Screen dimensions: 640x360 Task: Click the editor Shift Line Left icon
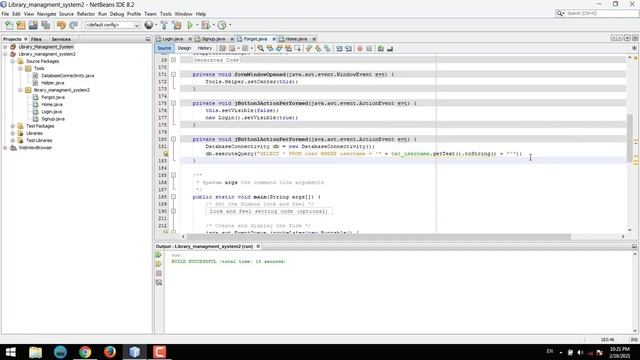(339, 49)
